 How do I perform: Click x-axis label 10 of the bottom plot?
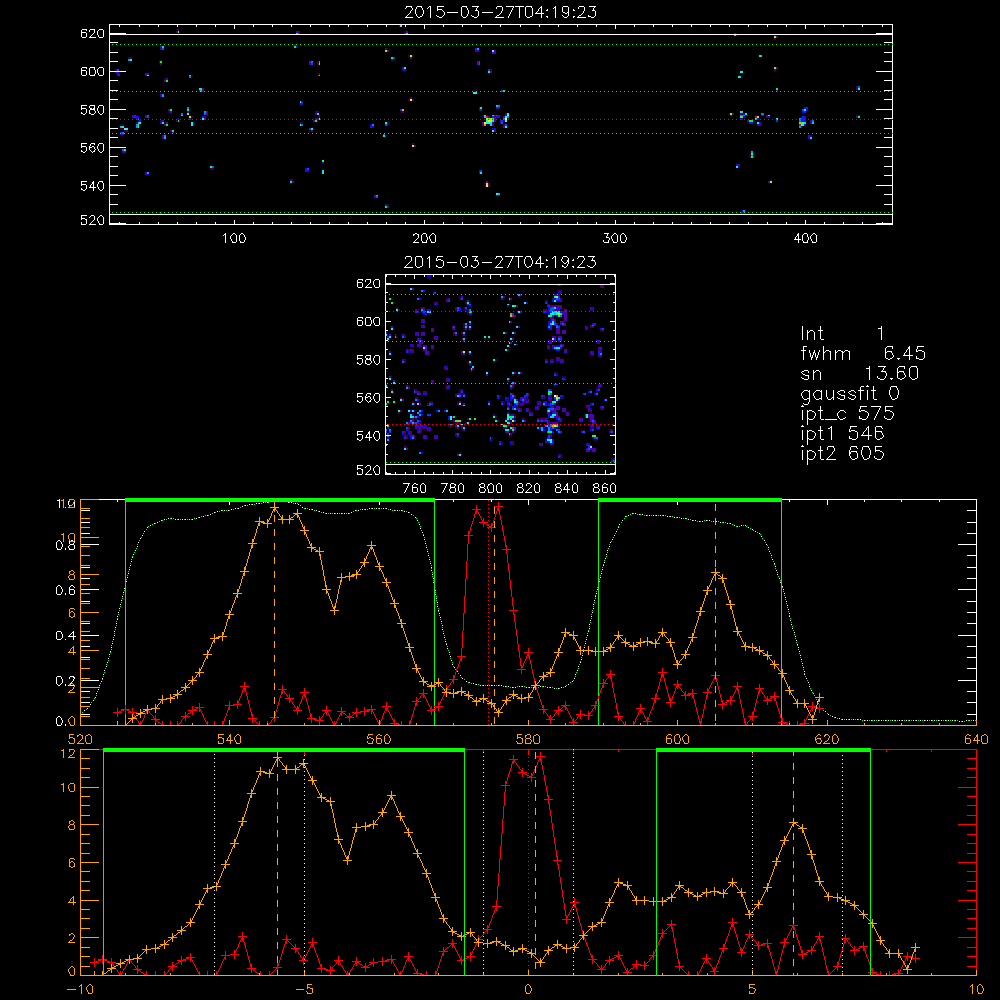(976, 989)
